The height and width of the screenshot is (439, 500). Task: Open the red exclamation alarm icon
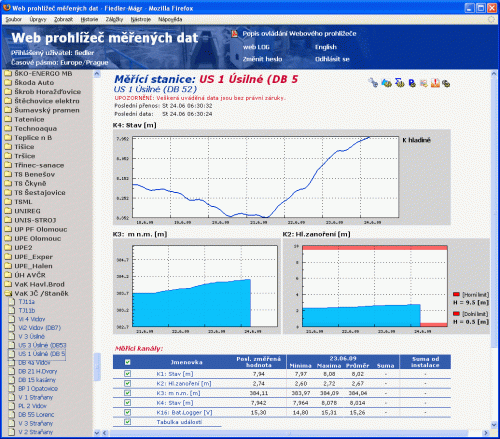435,83
